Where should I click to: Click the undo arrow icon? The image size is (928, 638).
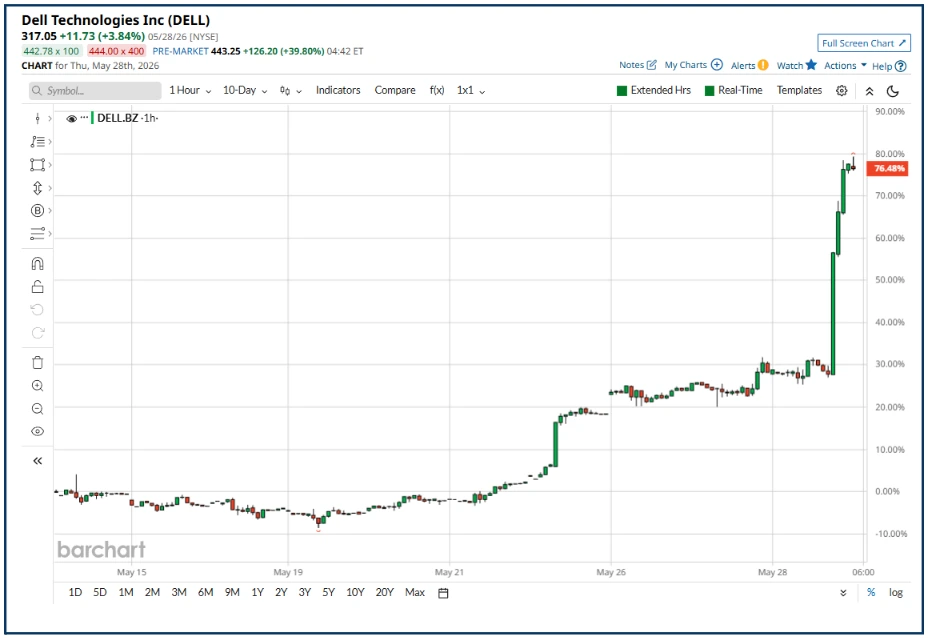pyautogui.click(x=37, y=310)
